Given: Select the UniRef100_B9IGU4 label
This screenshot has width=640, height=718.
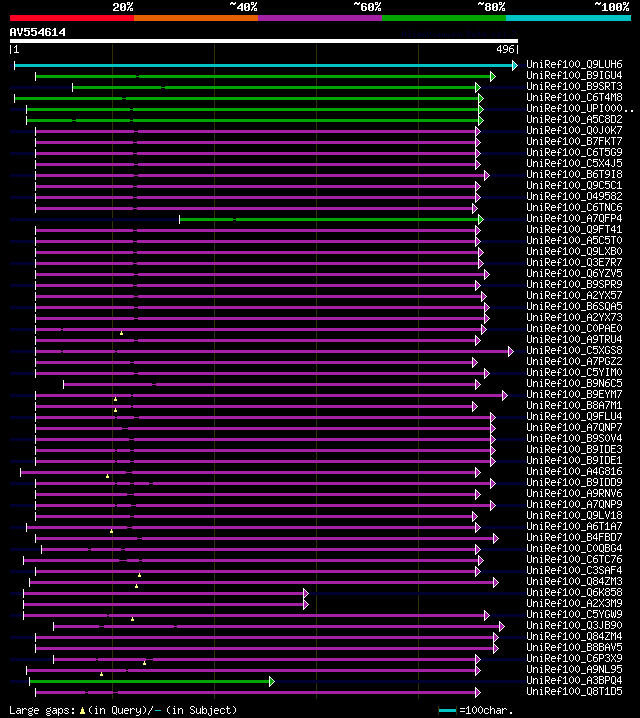Looking at the screenshot, I should point(574,75).
